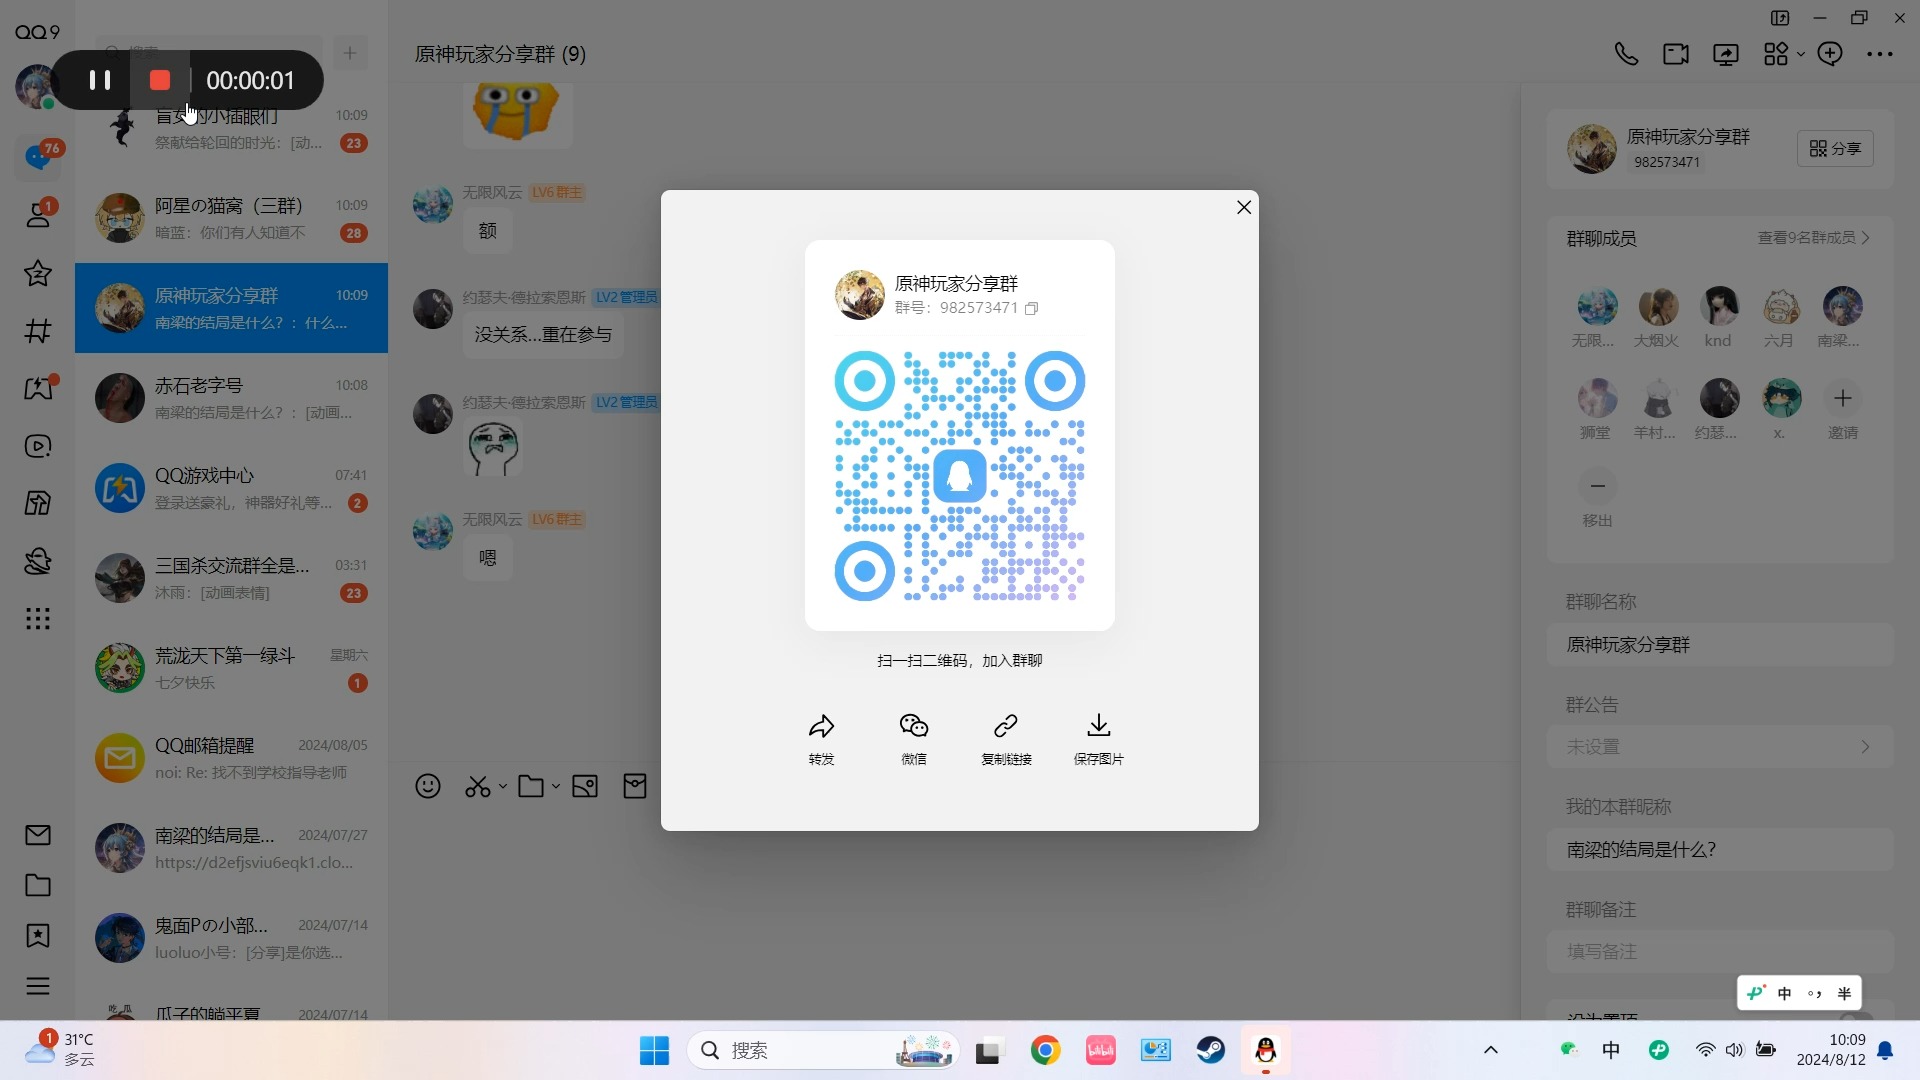Invite a new member with plus

1842,399
